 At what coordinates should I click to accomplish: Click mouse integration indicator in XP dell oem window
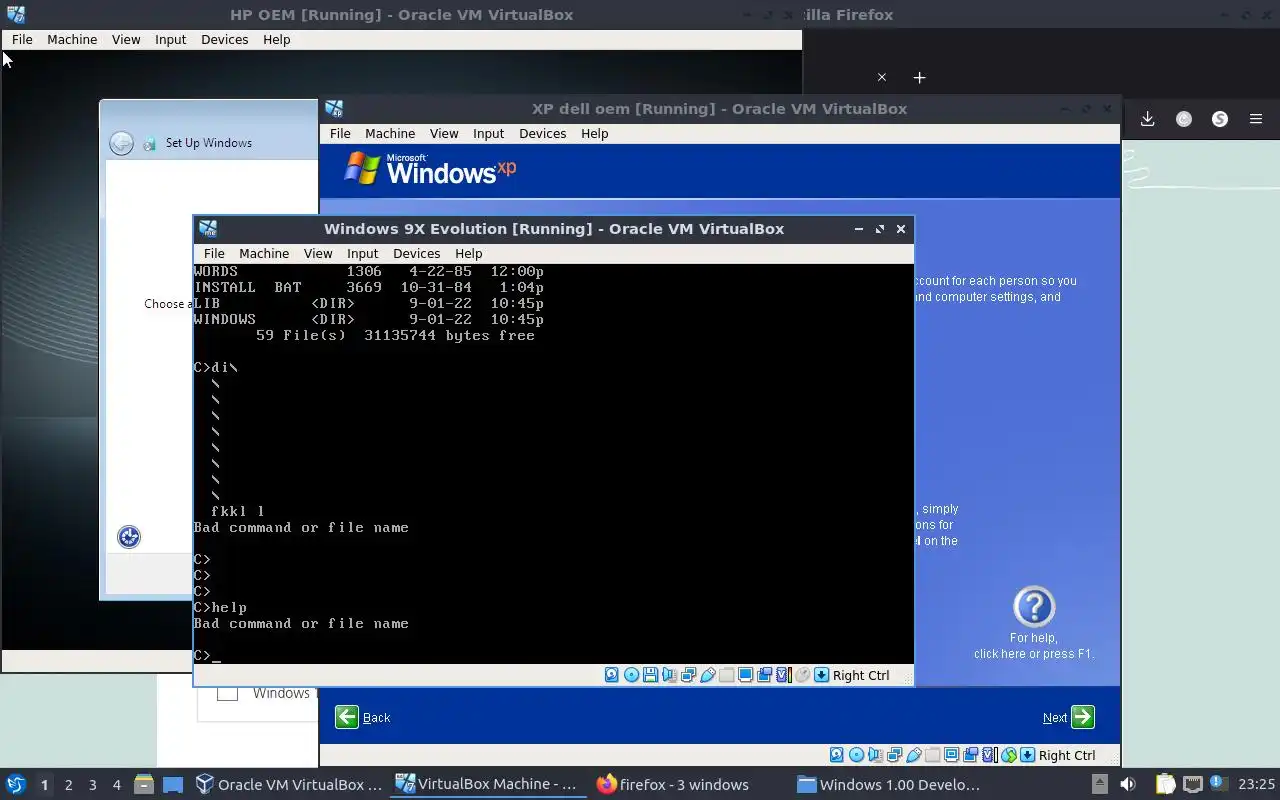[1008, 755]
